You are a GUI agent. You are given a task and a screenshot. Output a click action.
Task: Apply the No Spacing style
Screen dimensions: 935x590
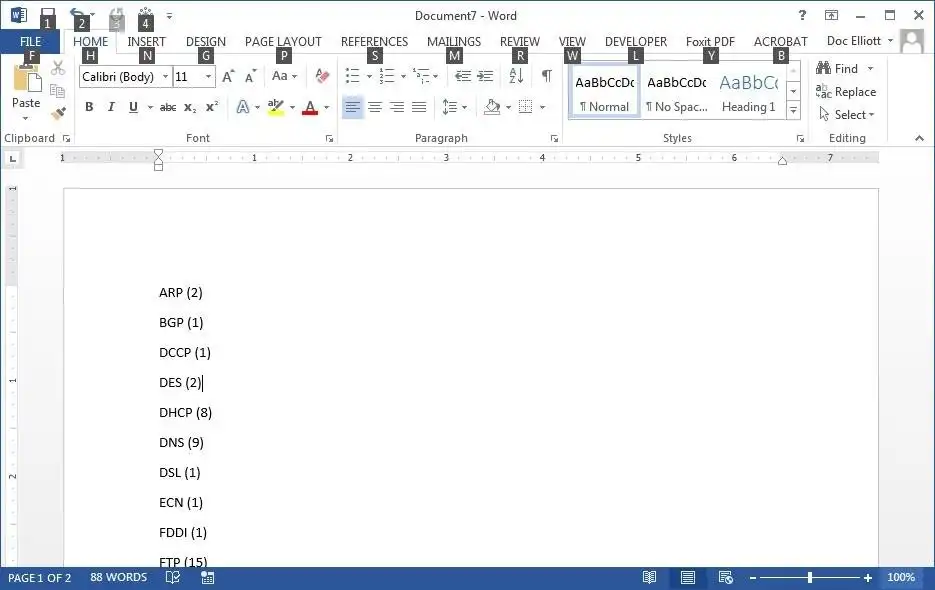click(677, 92)
